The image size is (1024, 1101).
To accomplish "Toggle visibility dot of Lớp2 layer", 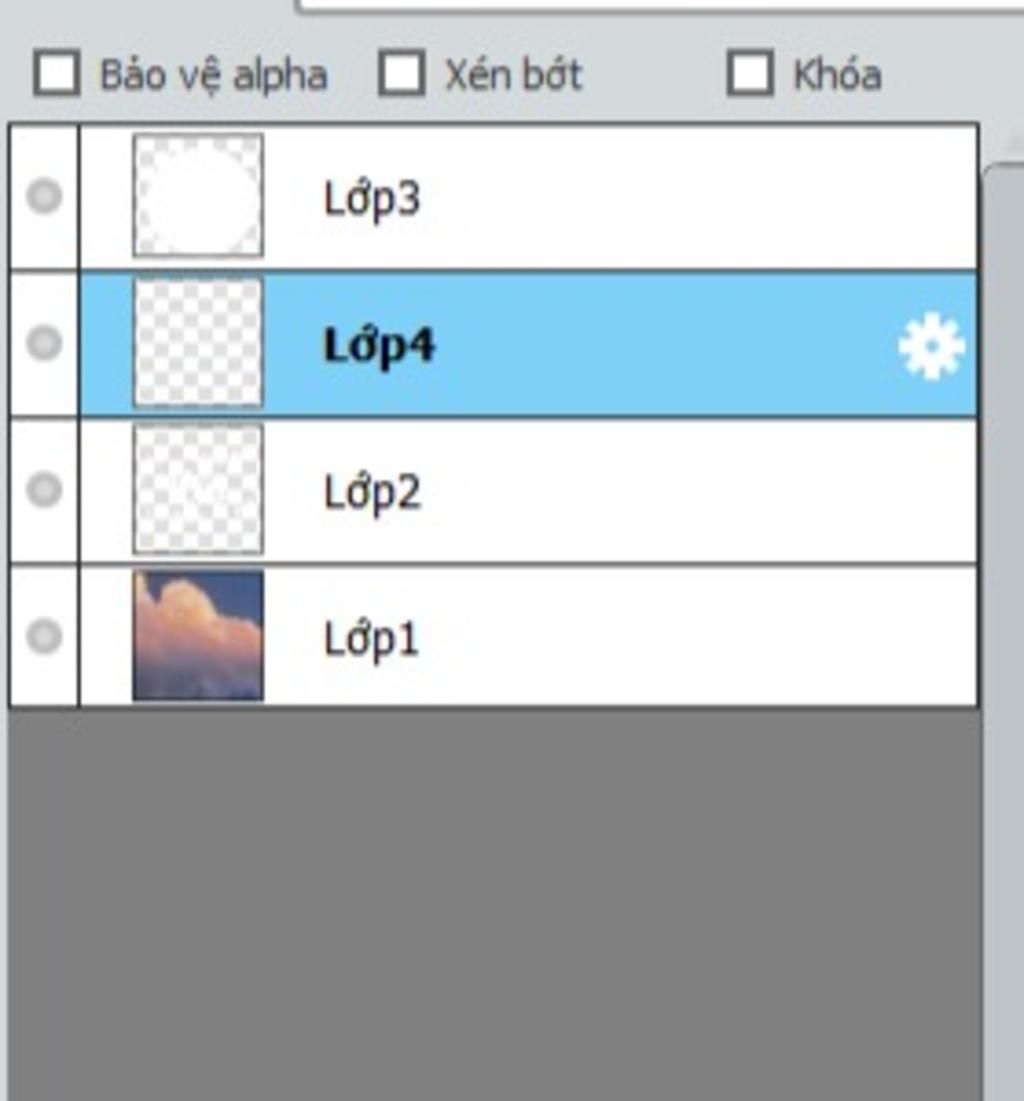I will 44,489.
